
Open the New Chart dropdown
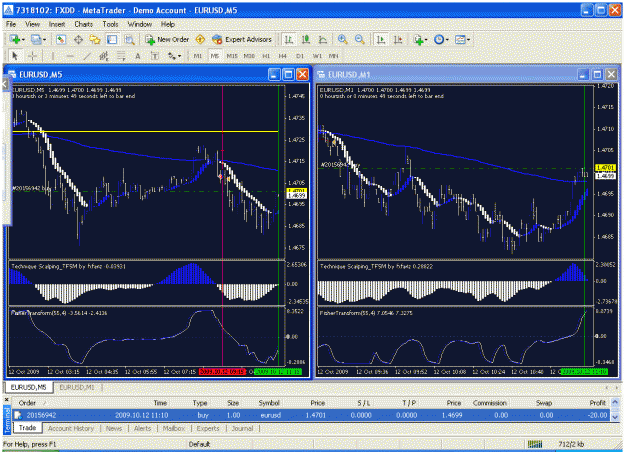[17, 39]
